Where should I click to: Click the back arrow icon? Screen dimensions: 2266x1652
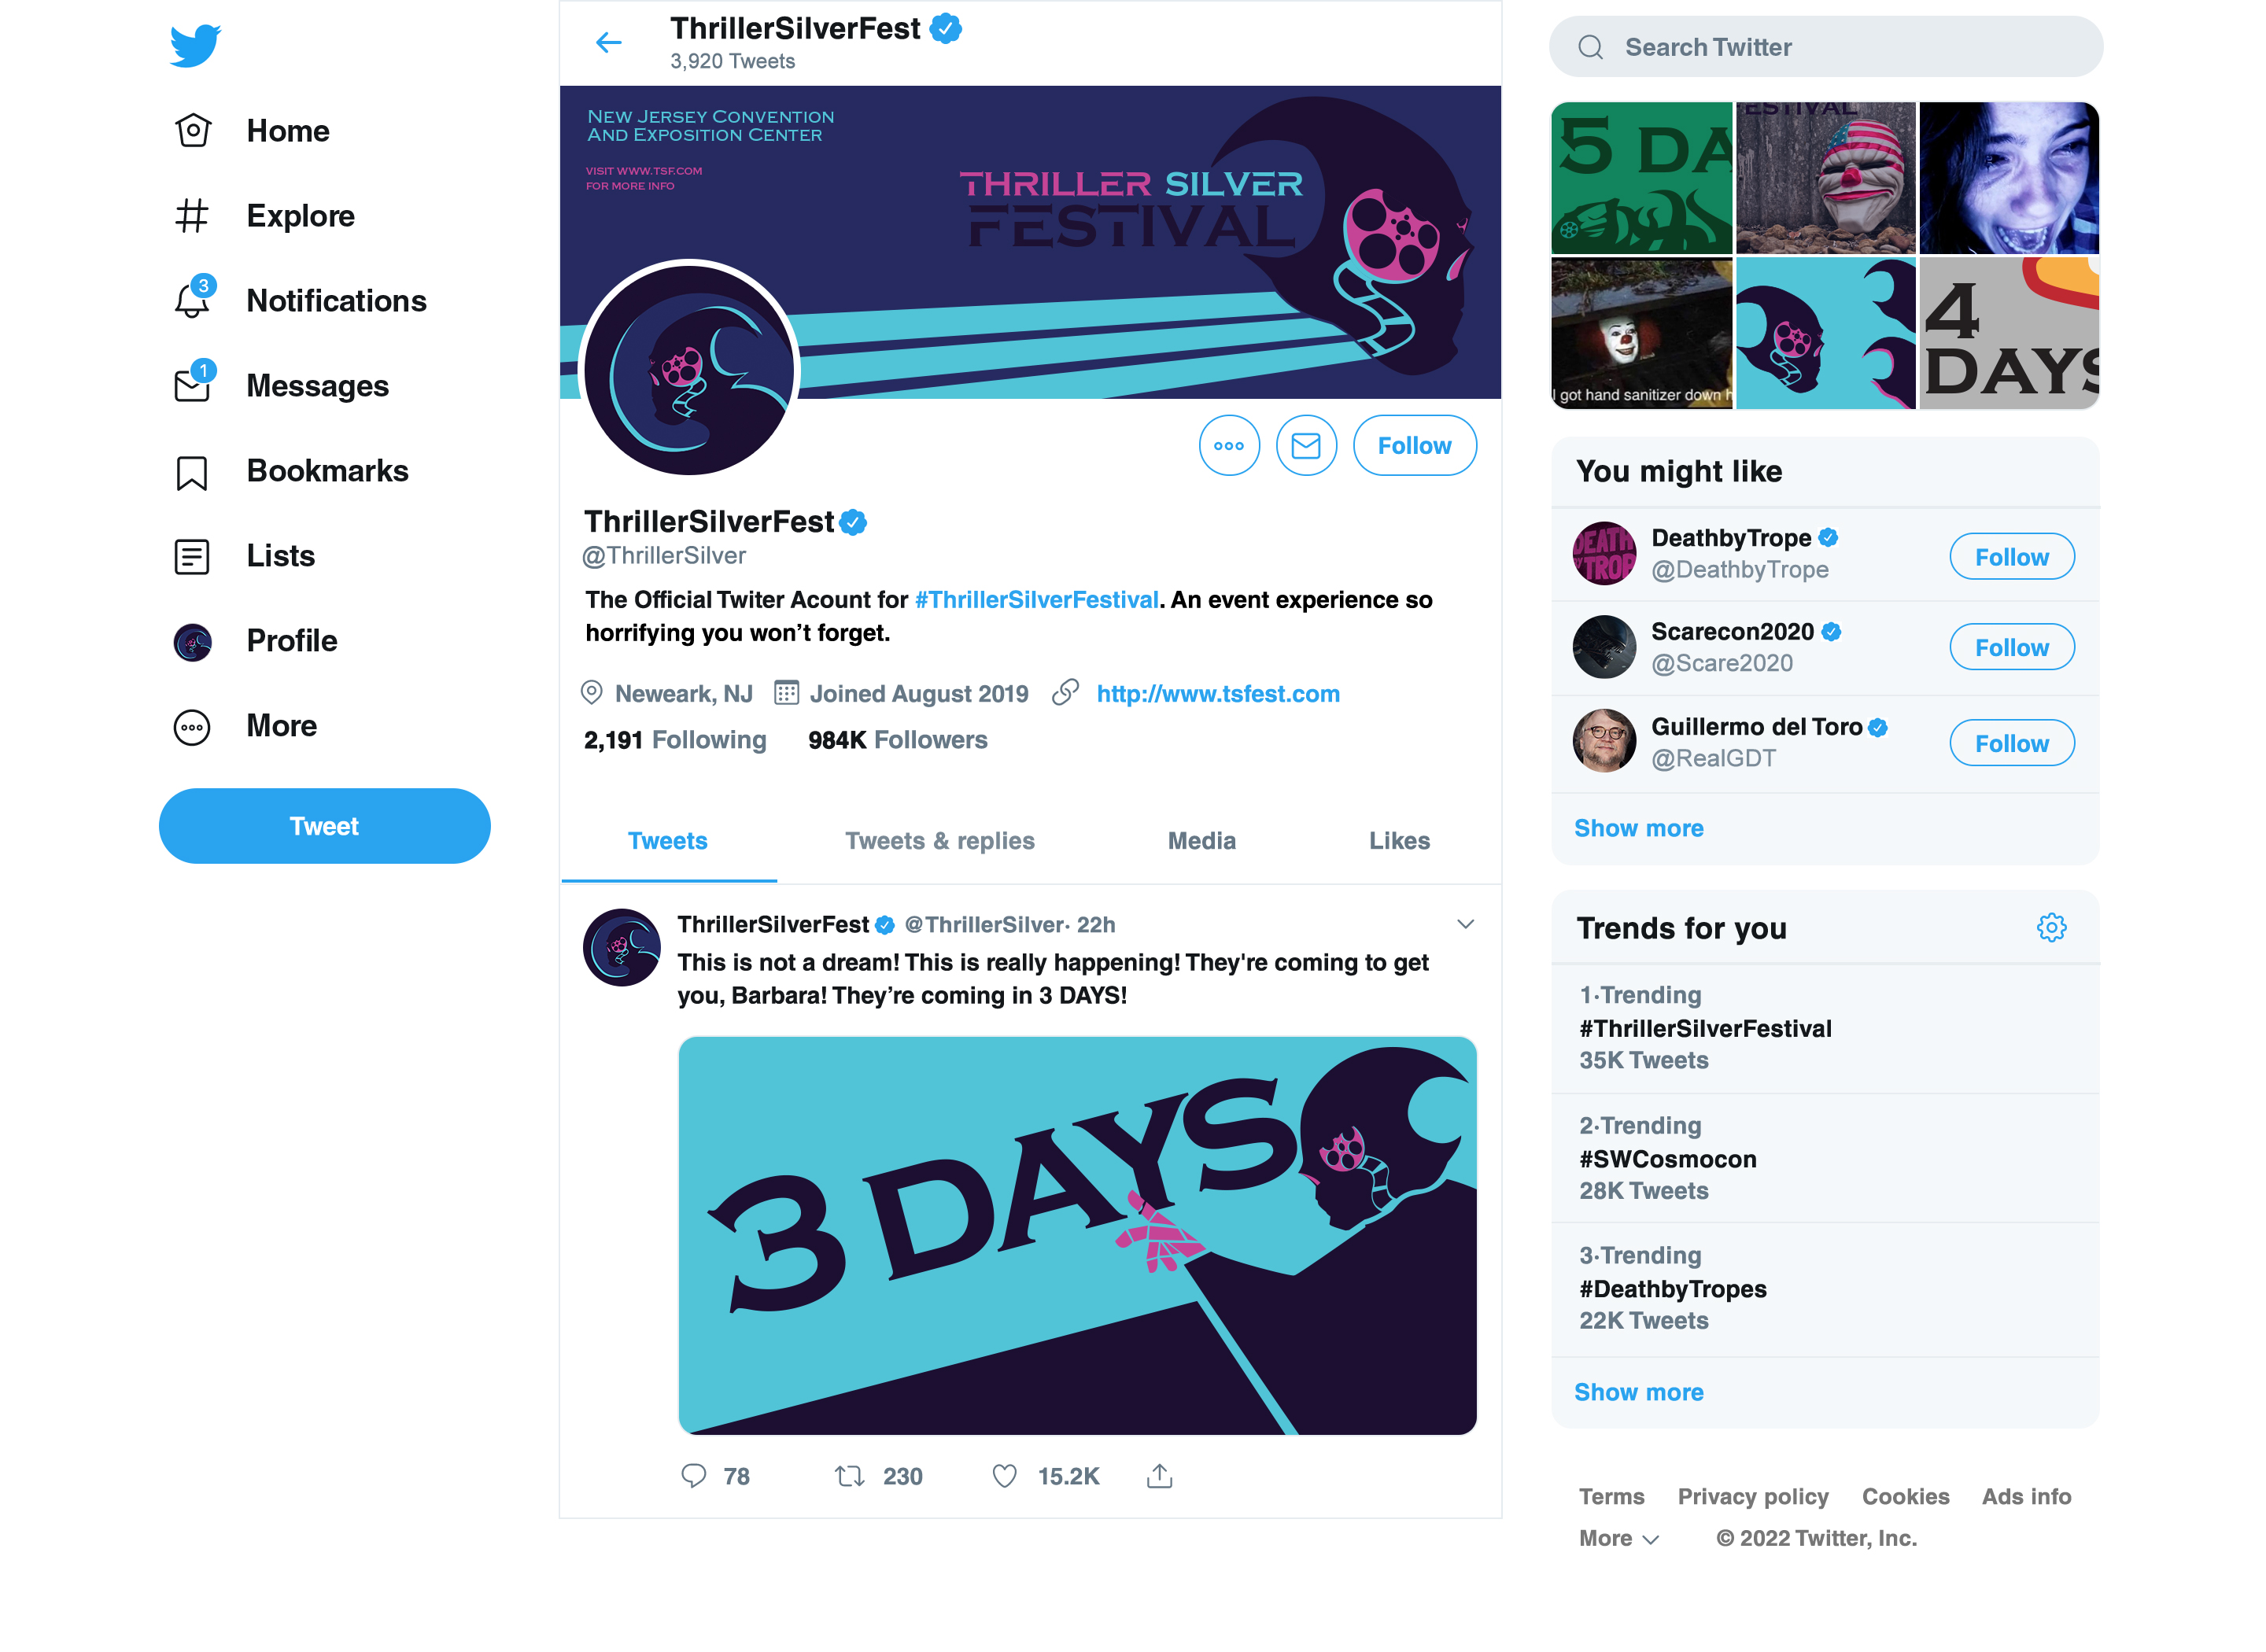(608, 42)
